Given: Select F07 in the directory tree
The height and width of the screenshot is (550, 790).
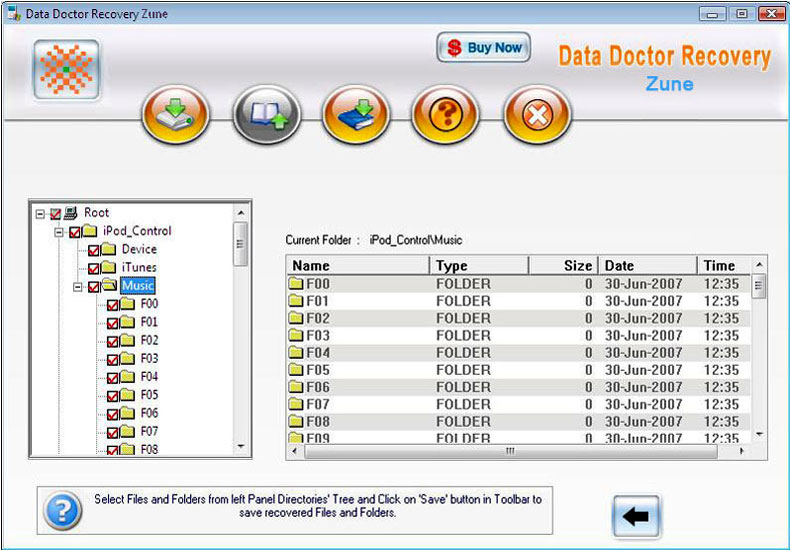Looking at the screenshot, I should [149, 432].
